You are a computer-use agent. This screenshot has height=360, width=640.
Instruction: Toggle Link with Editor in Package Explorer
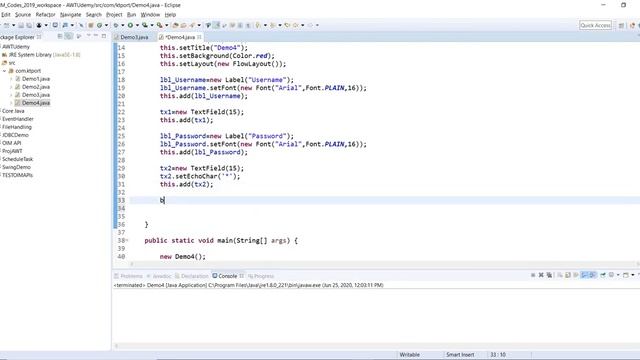pos(69,36)
